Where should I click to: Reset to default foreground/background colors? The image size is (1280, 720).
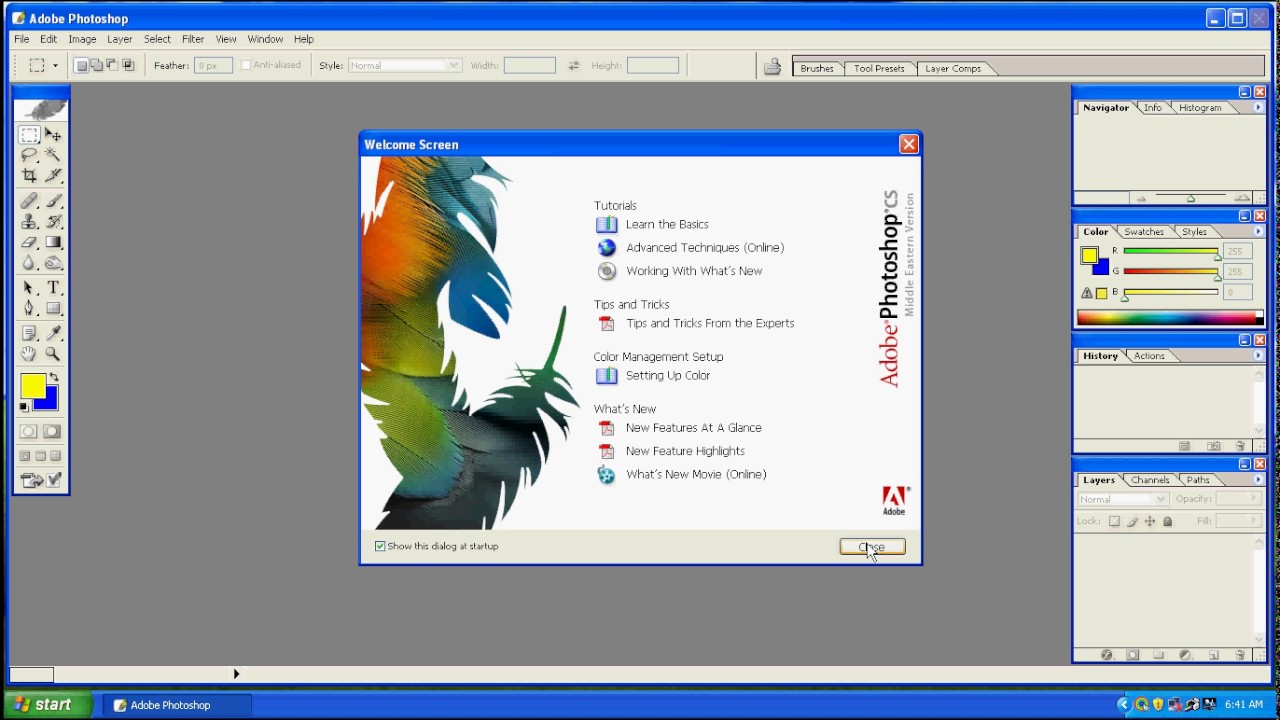click(24, 407)
